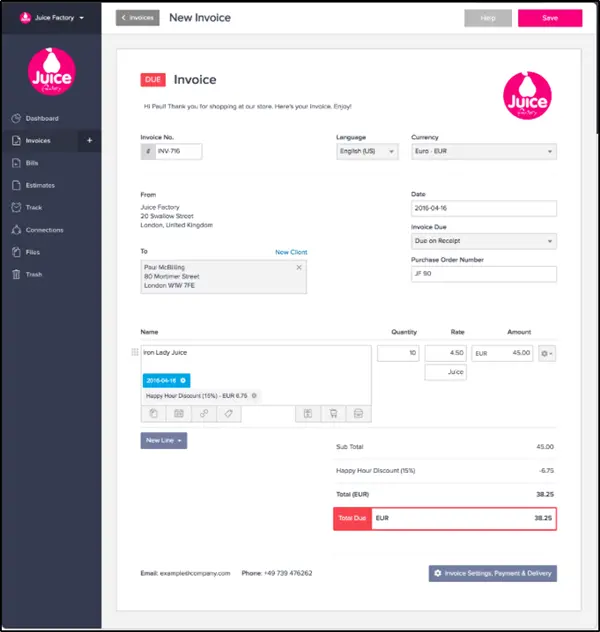Image resolution: width=600 pixels, height=632 pixels.
Task: Click the Juice Factory sidebar logo
Action: (52, 72)
